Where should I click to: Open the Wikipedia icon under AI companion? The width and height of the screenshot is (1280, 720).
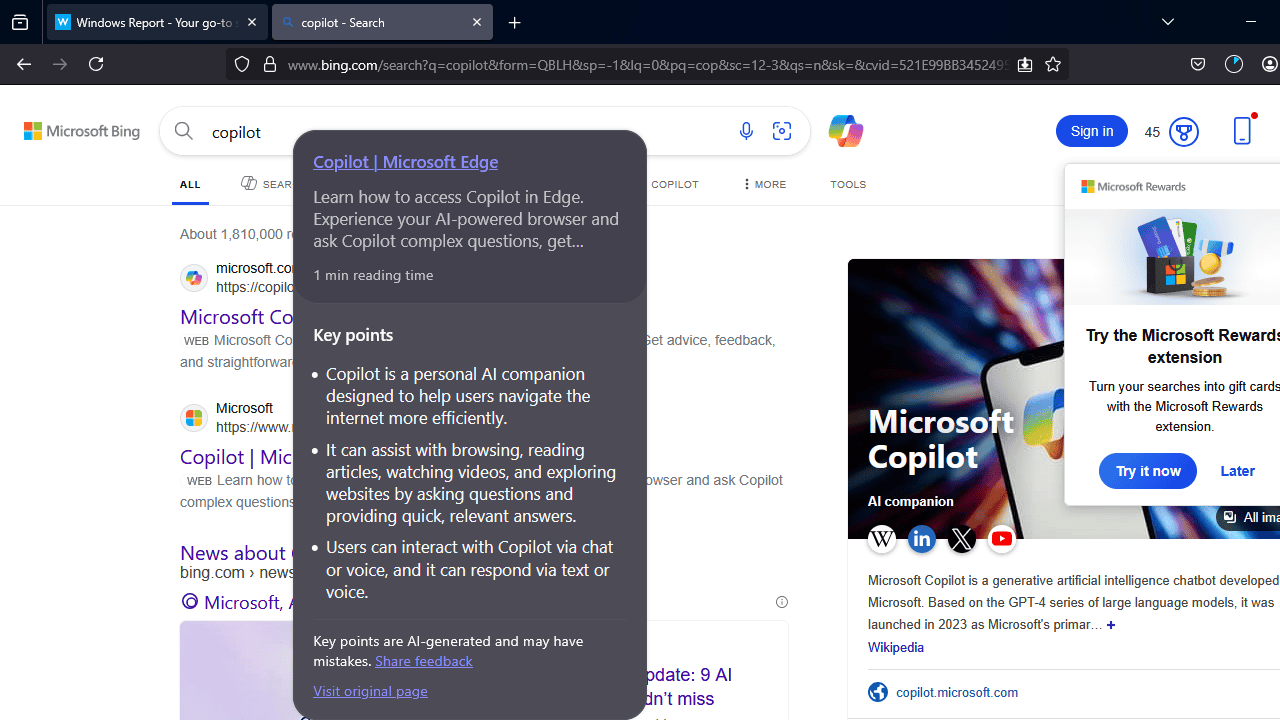pyautogui.click(x=882, y=539)
